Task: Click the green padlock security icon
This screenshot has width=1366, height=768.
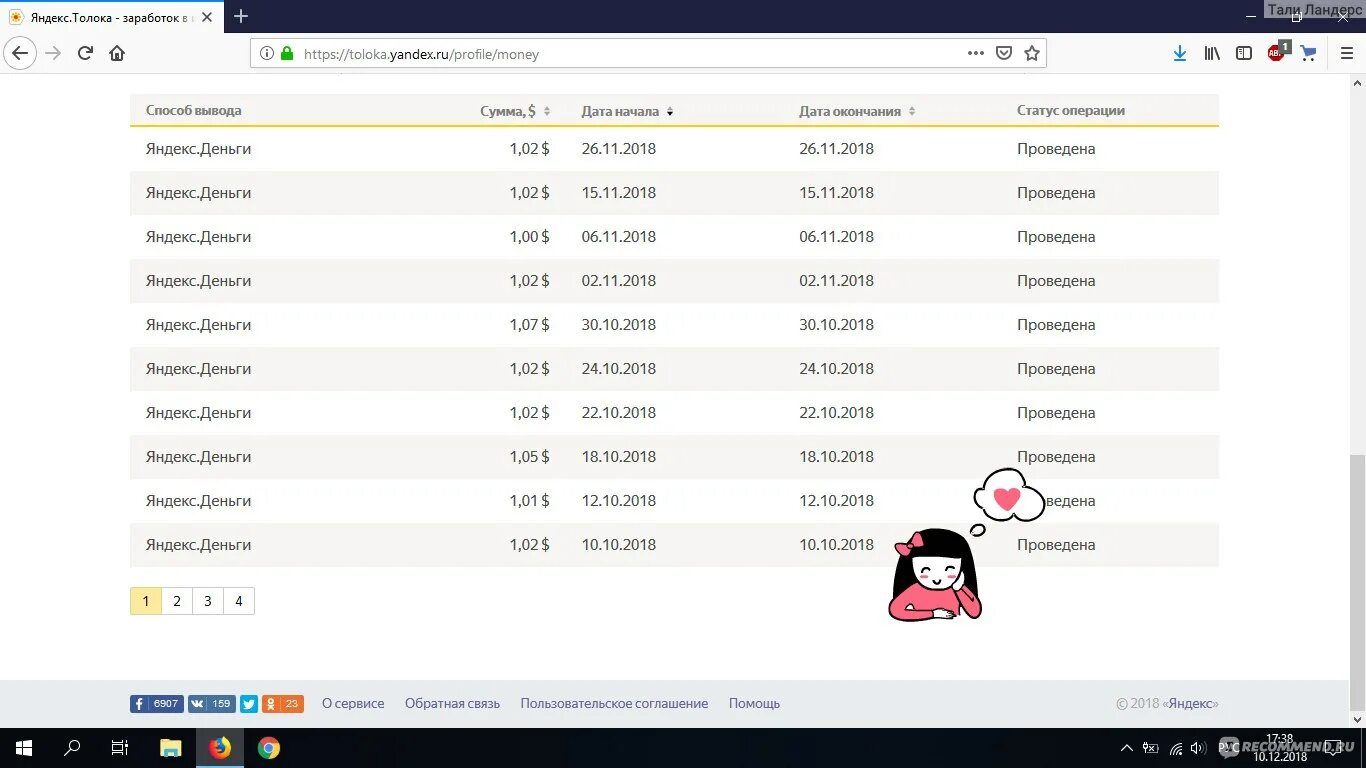Action: point(287,54)
